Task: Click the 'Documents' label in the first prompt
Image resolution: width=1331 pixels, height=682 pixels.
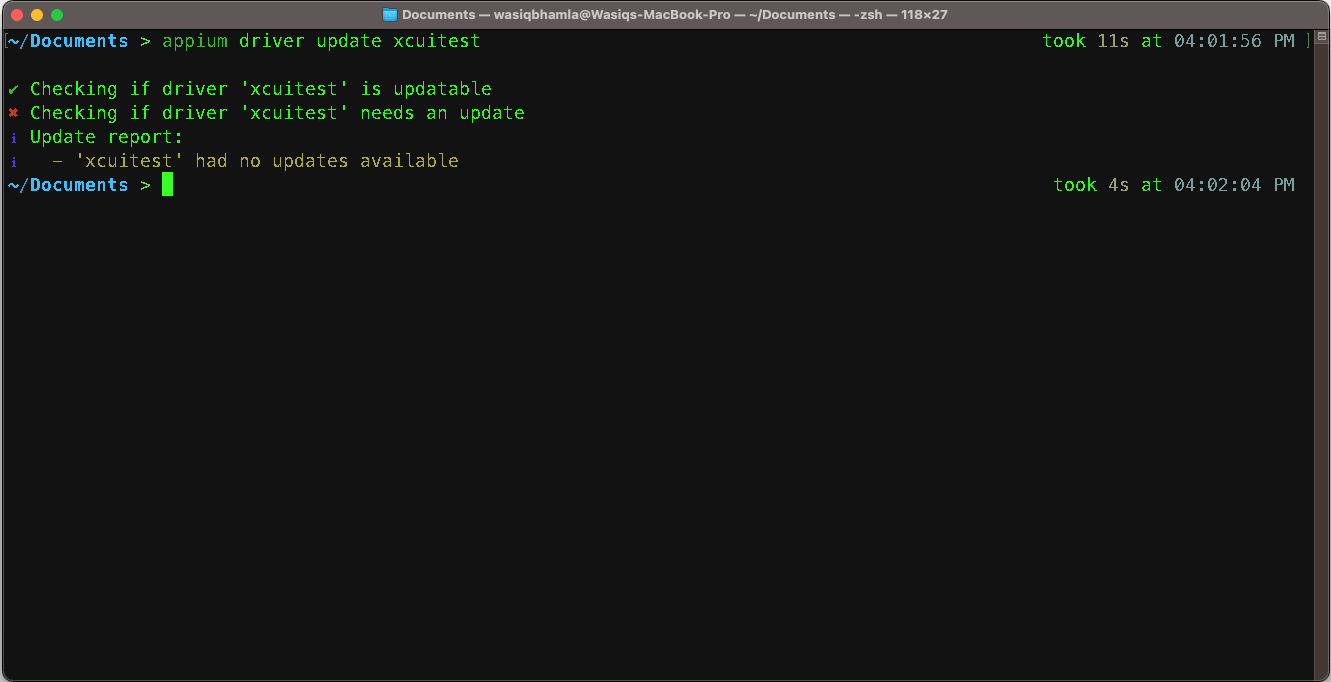Action: pos(80,41)
